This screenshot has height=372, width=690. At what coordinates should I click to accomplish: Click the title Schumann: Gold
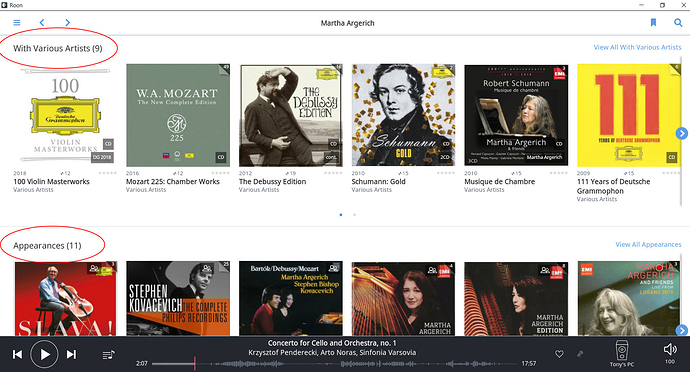[x=378, y=181]
